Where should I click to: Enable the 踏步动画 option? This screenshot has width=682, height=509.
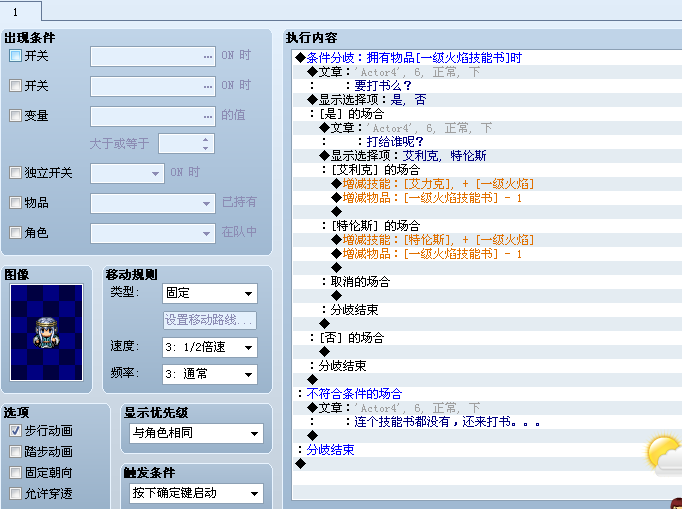(15, 452)
